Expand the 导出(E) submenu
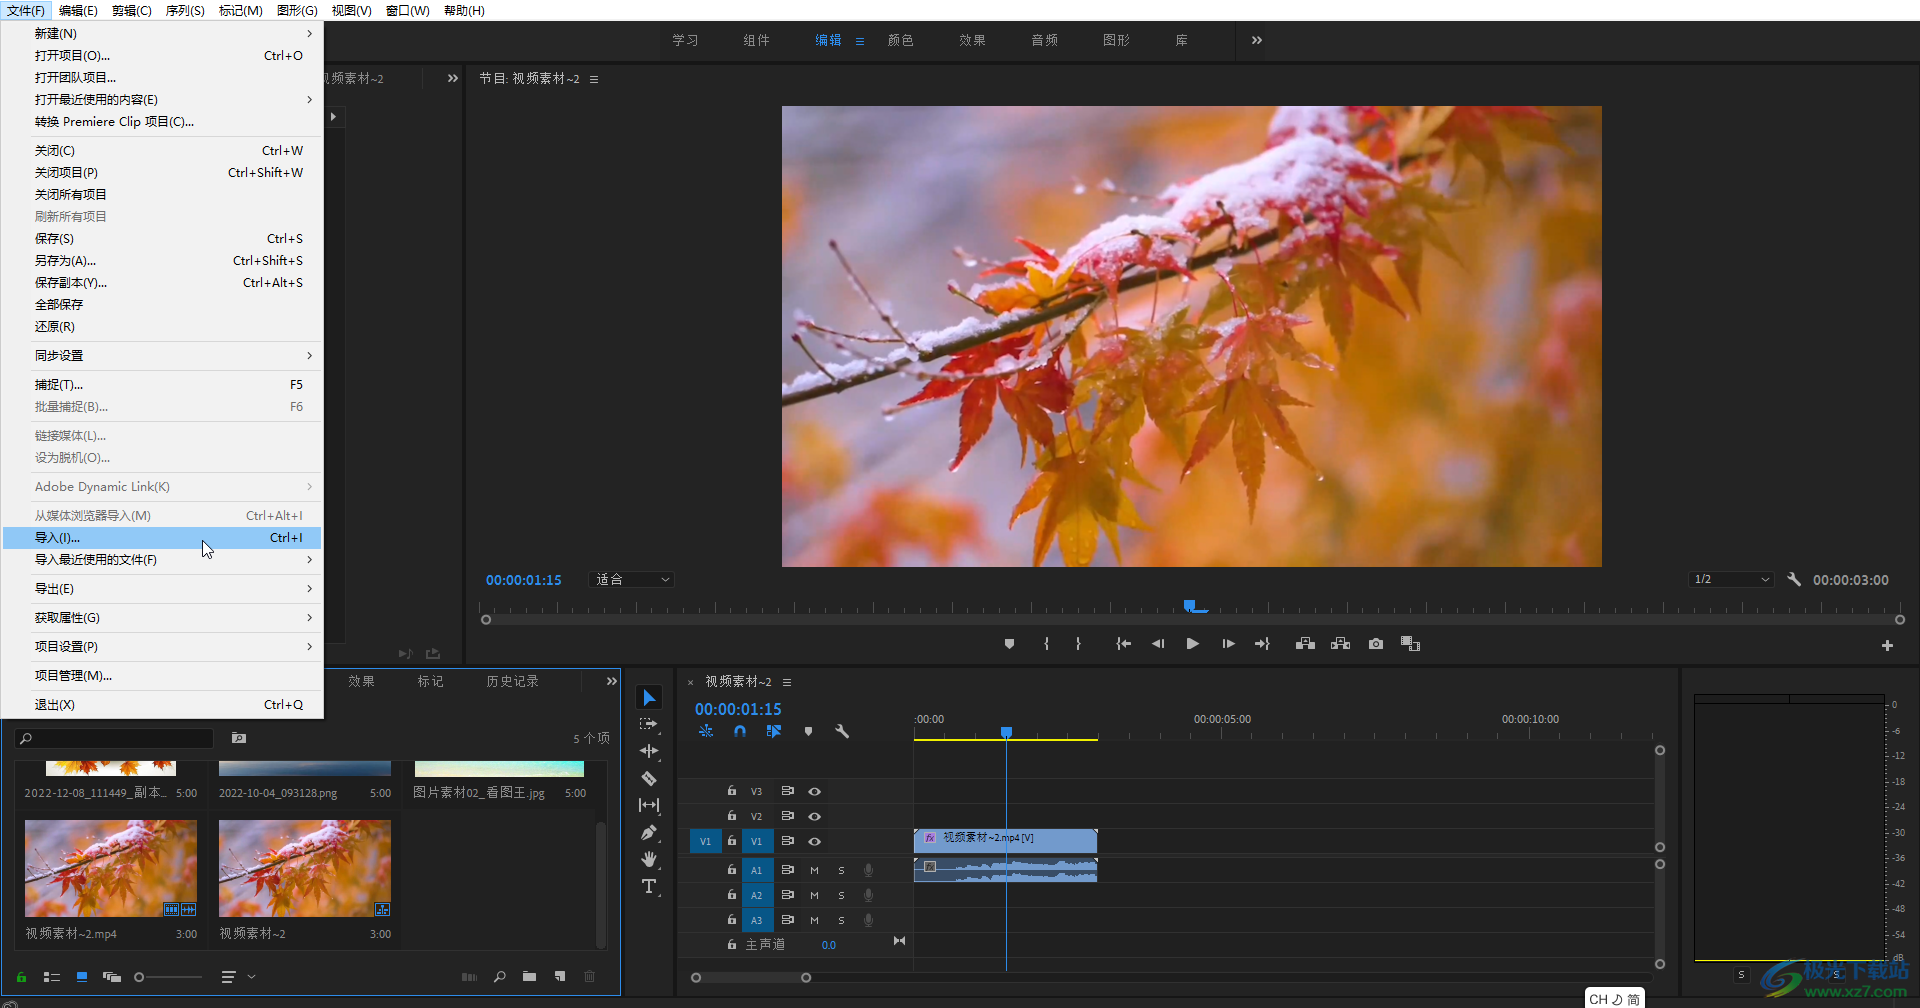 [162, 588]
